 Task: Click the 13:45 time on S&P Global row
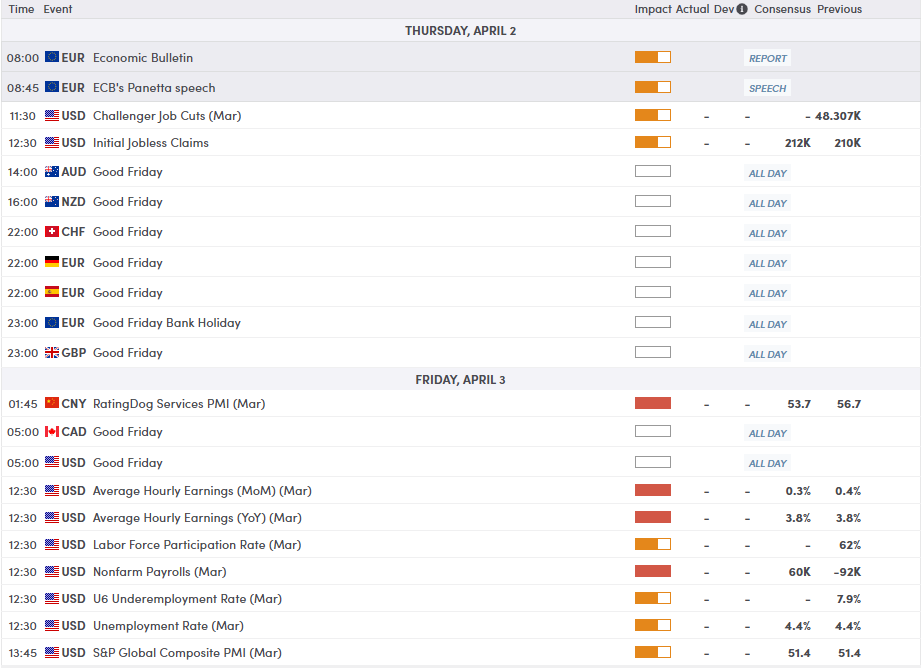coord(23,653)
